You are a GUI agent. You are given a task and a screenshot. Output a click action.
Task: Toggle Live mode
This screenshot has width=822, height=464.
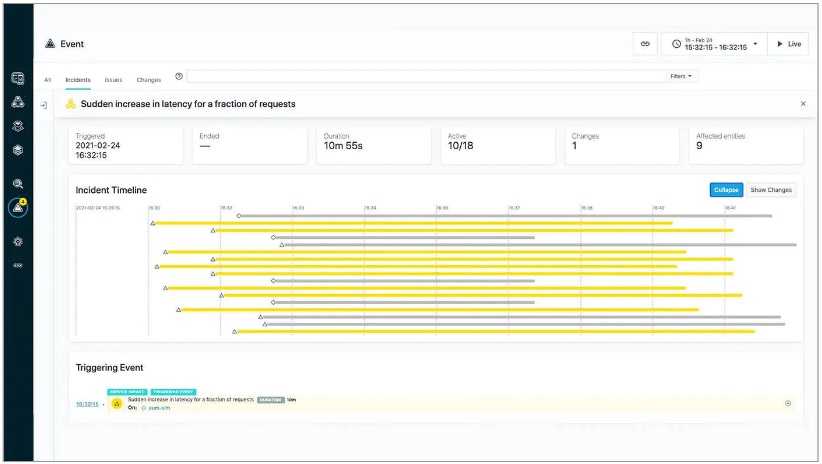pos(788,44)
